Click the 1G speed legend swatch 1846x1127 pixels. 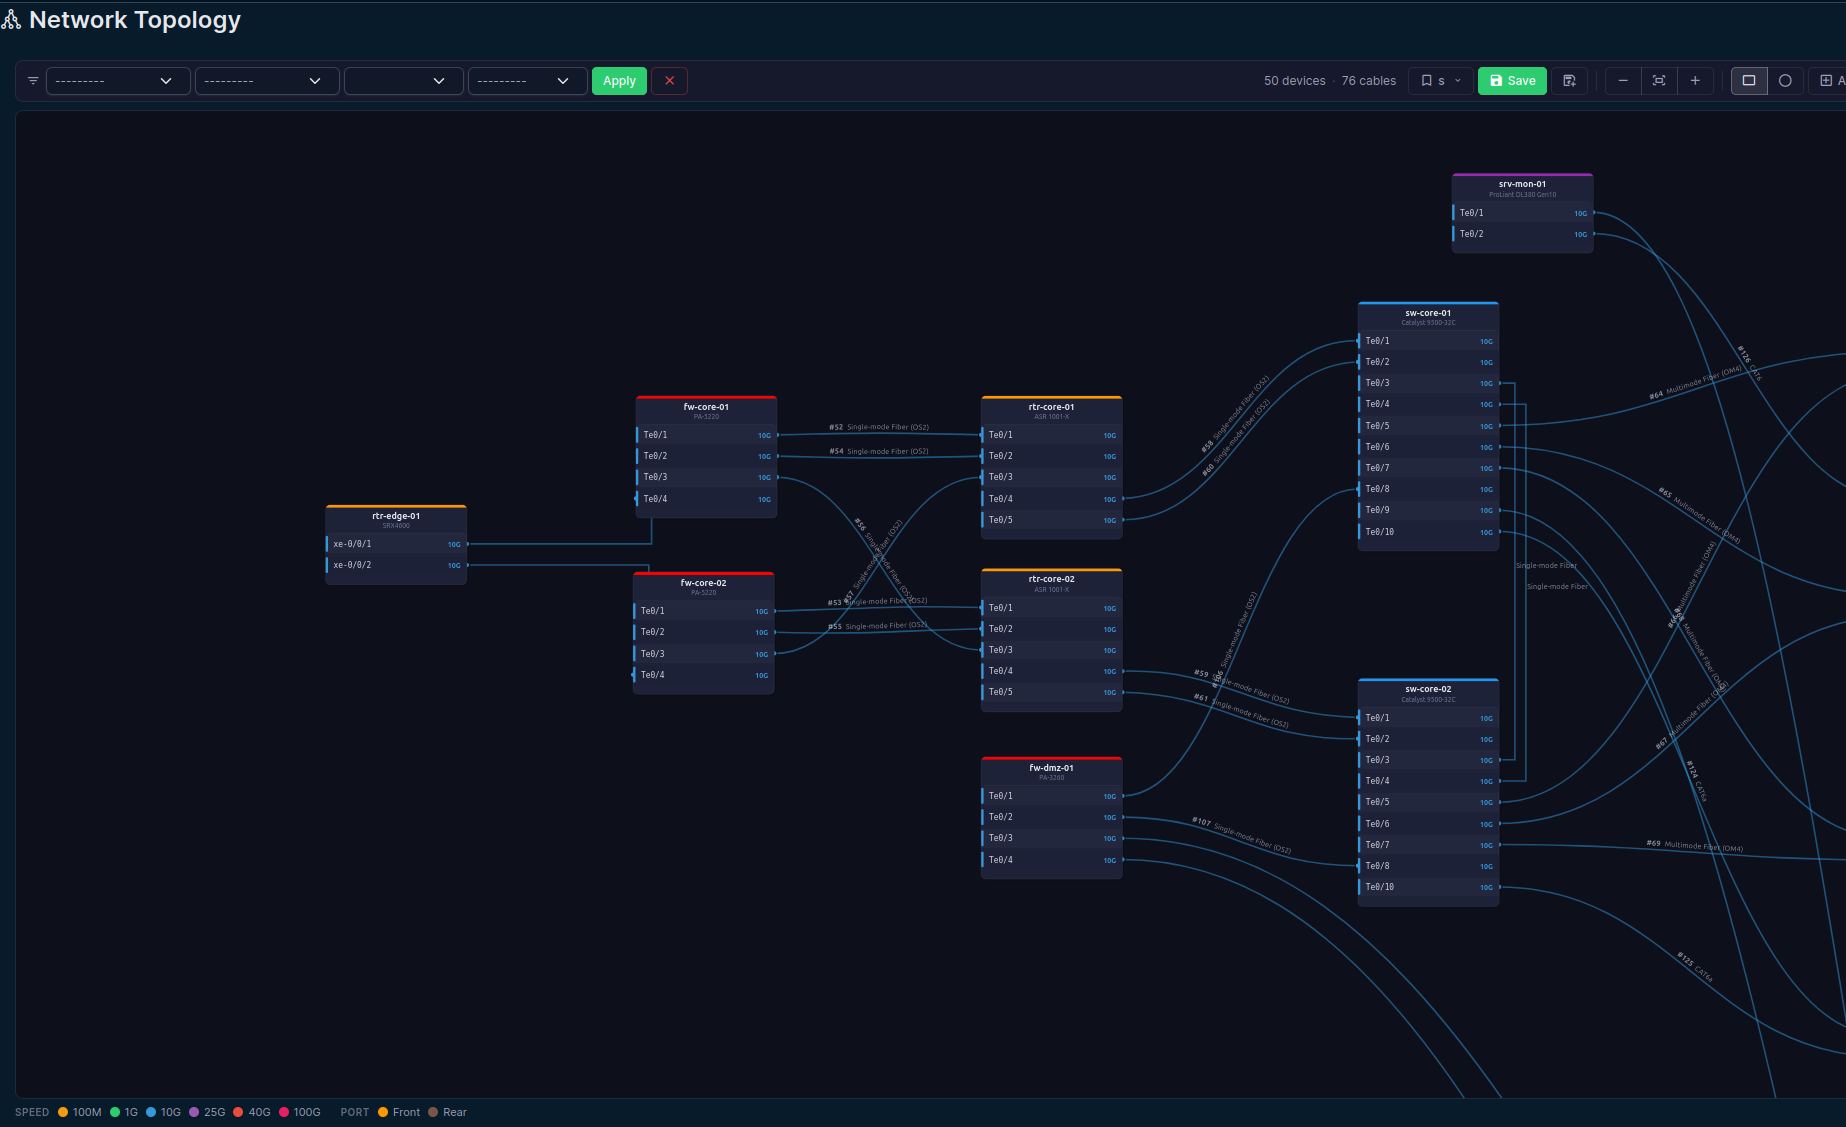pyautogui.click(x=115, y=1112)
